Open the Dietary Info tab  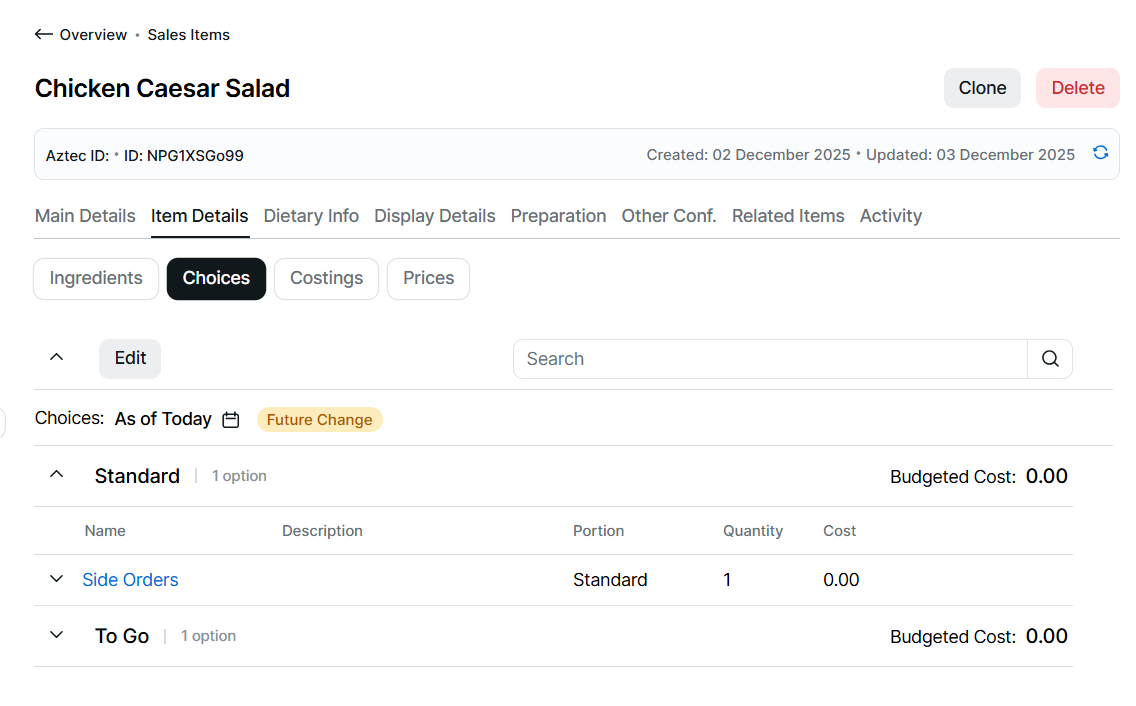[311, 216]
